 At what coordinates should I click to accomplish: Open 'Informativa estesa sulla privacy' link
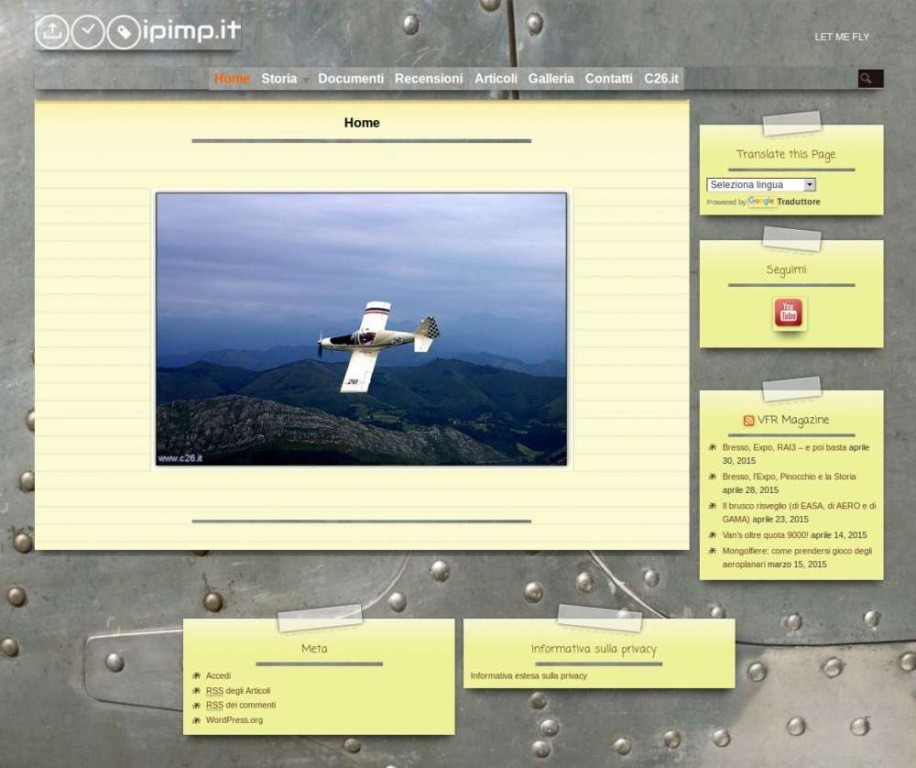529,676
